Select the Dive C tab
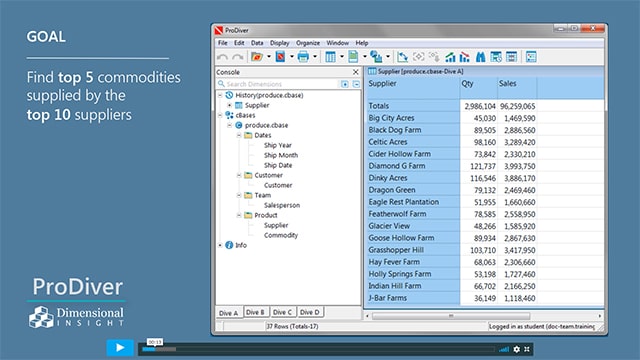 (282, 312)
